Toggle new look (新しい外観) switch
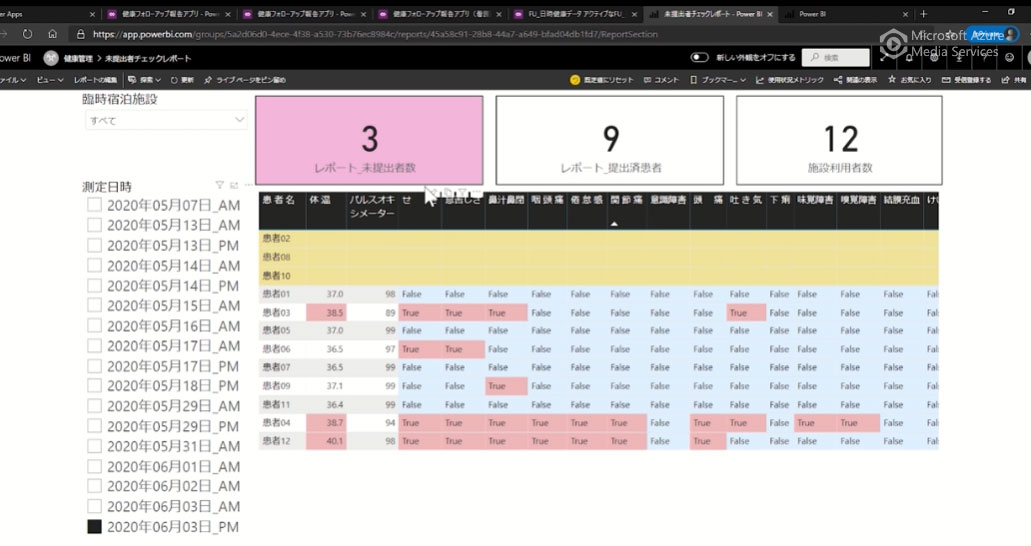Viewport: 1031px width, 546px height. click(699, 57)
